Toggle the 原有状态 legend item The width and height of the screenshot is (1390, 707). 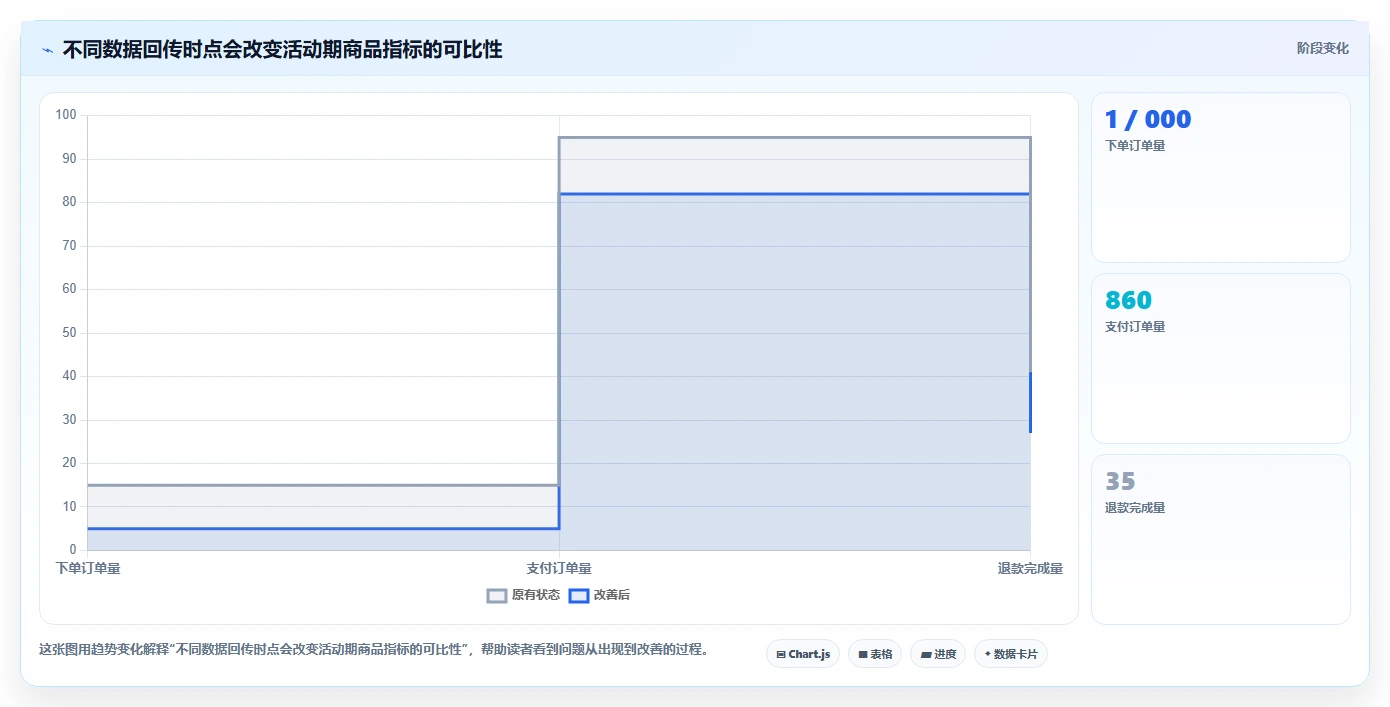[523, 595]
